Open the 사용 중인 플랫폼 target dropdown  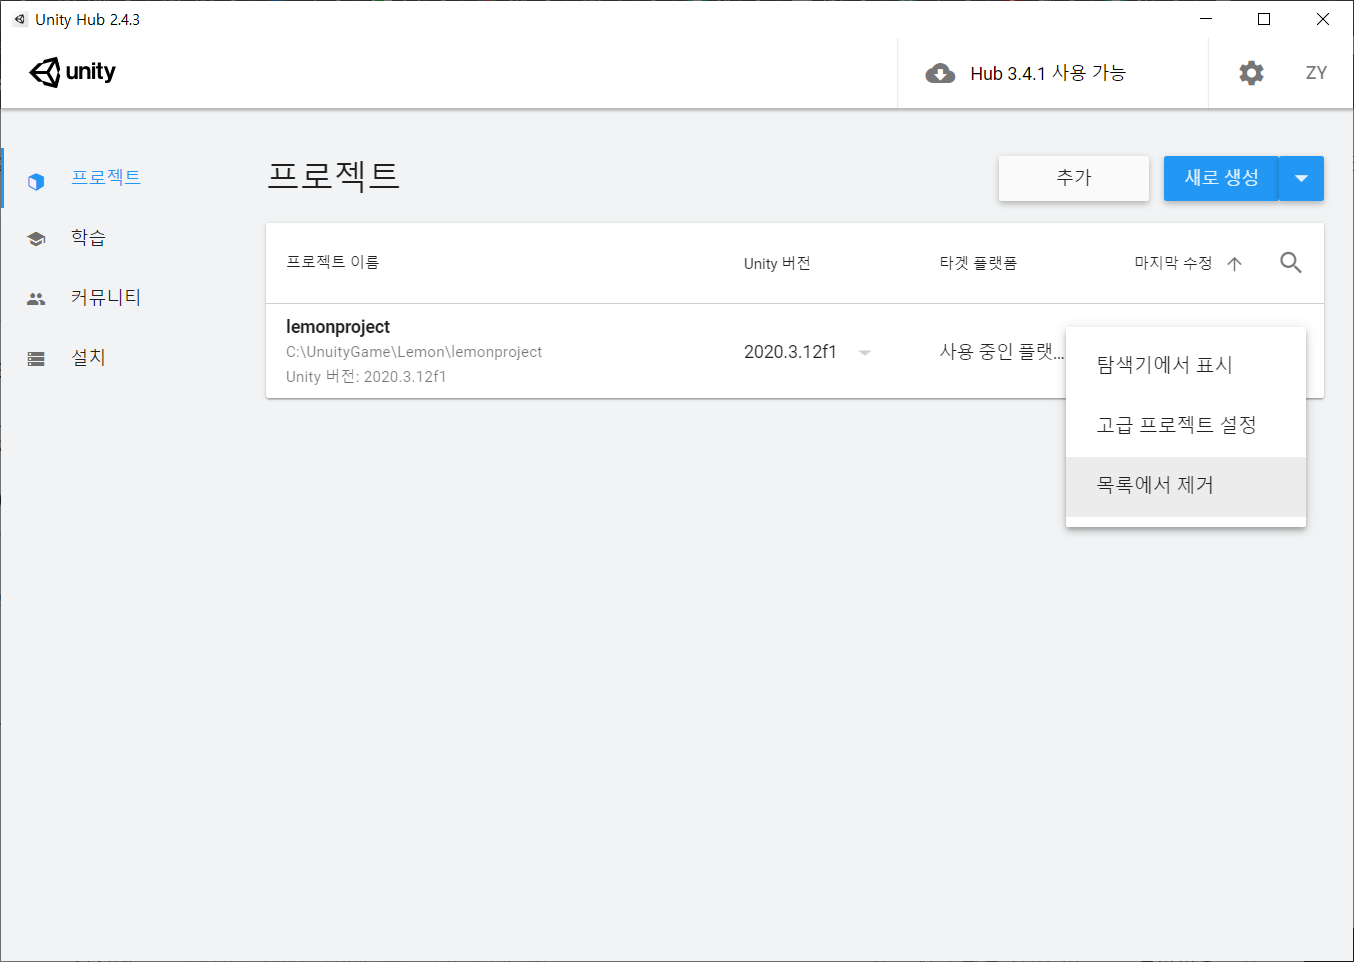coord(1002,352)
